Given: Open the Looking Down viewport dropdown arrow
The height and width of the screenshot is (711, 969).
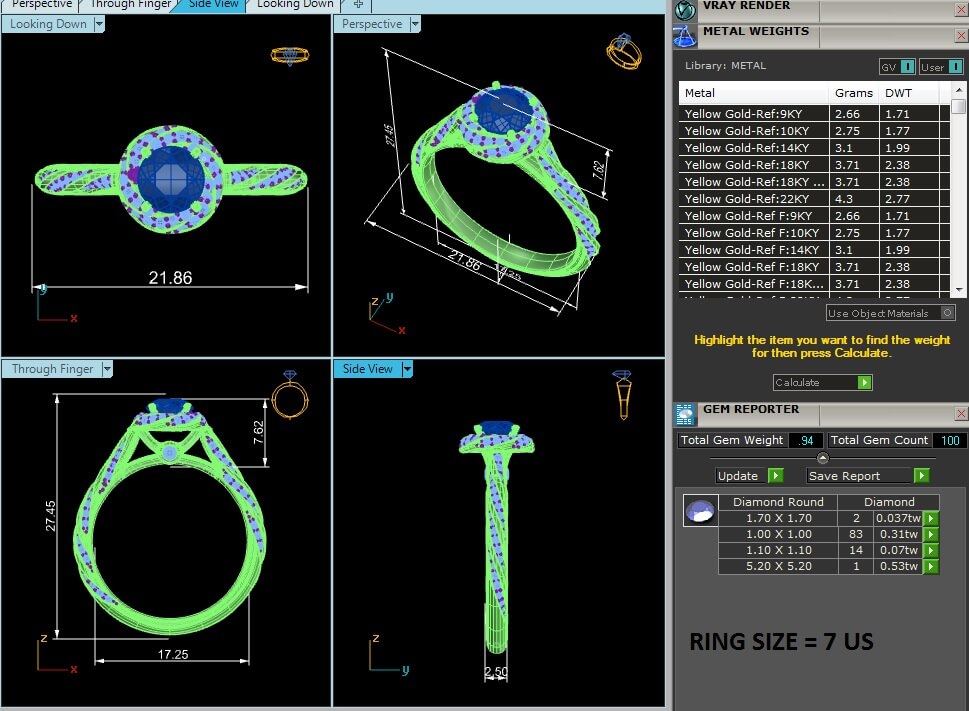Looking at the screenshot, I should 99,24.
